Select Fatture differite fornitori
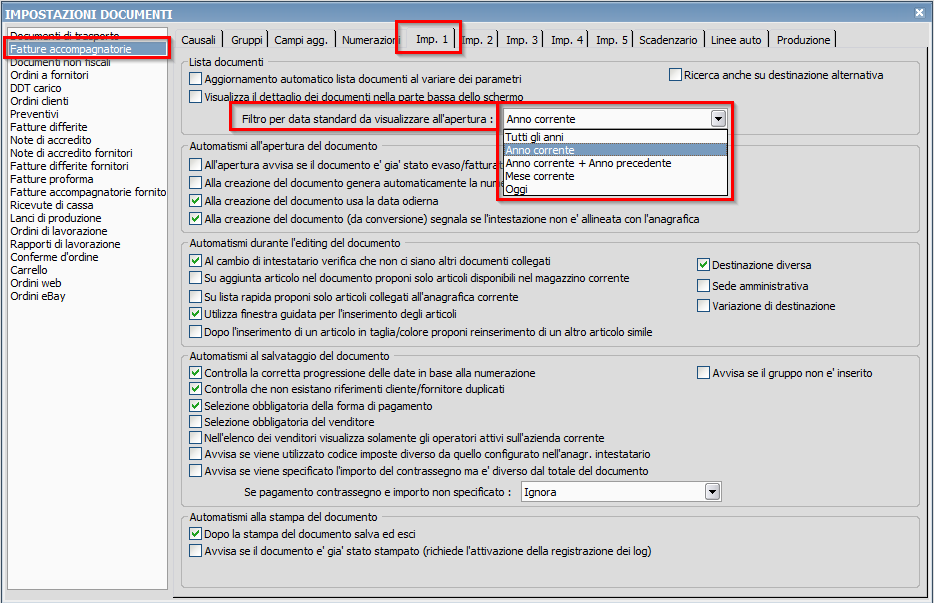This screenshot has height=603, width=934. [x=88, y=166]
